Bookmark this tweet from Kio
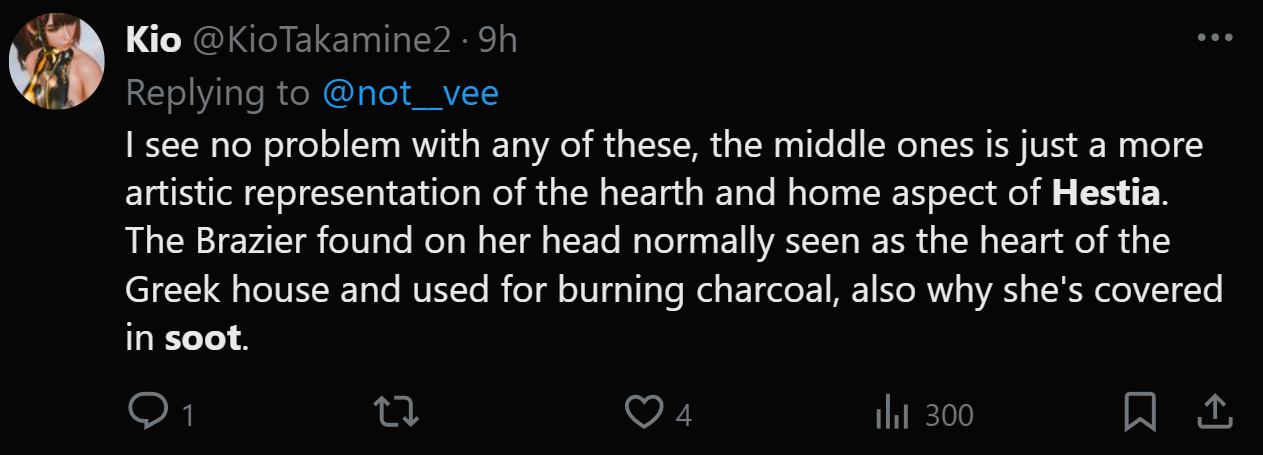Viewport: 1263px width, 455px height. (x=1142, y=412)
